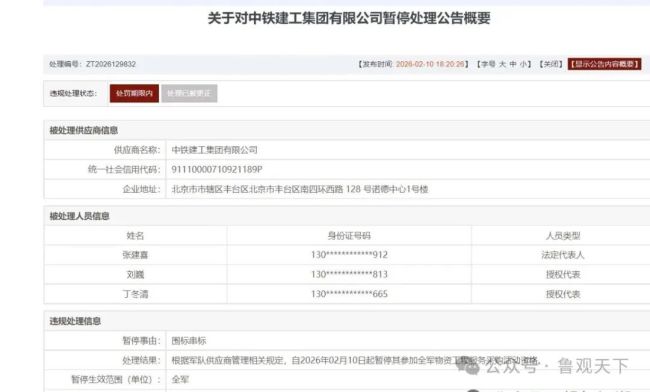Click the credit code 91110000710921189P
650x392 pixels.
(x=217, y=169)
